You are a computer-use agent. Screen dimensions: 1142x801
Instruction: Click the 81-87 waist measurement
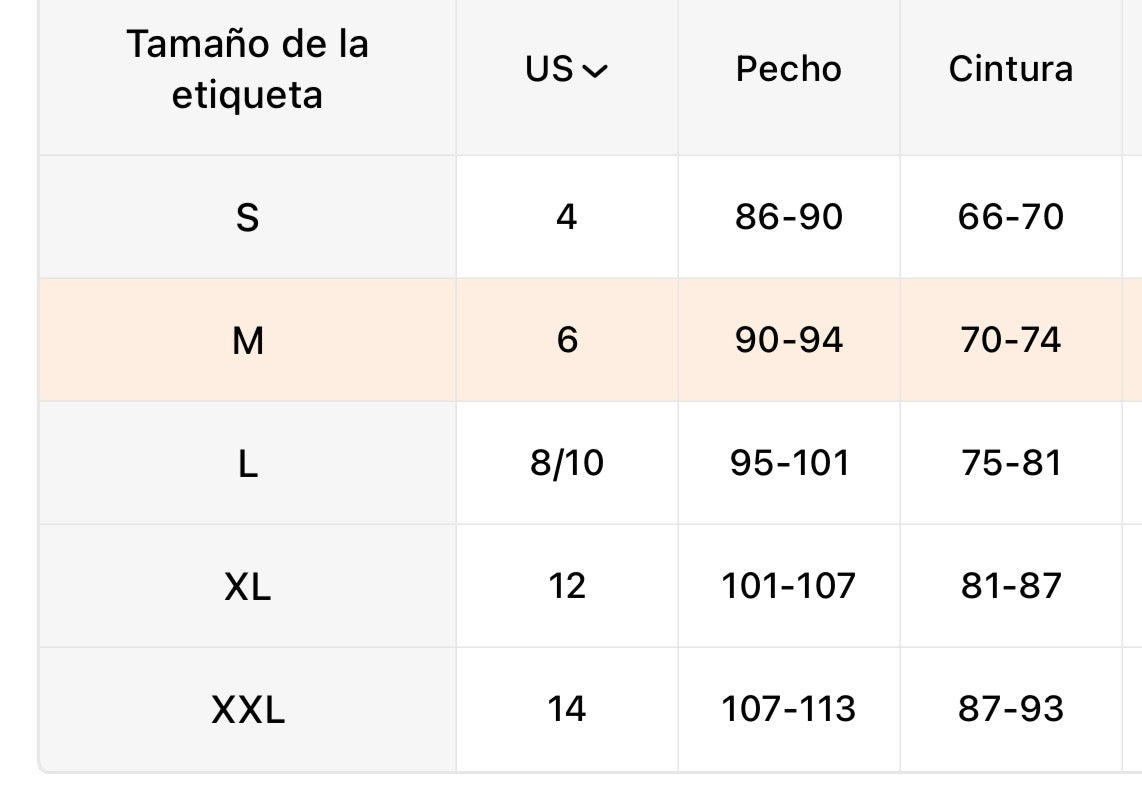click(x=1011, y=586)
